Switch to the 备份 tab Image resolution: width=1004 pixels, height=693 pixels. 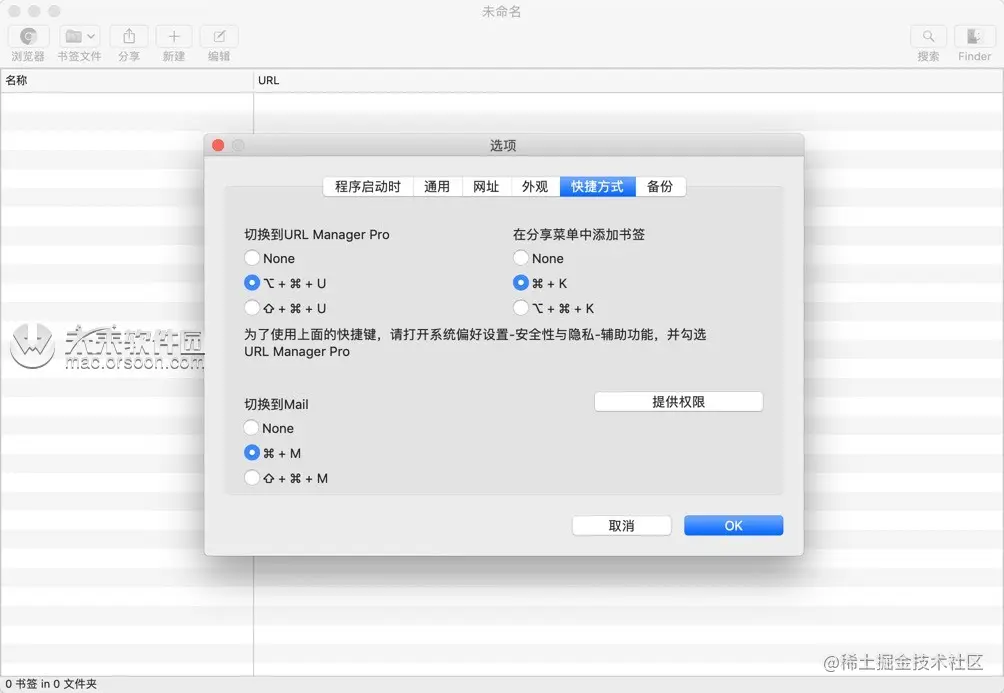point(660,186)
